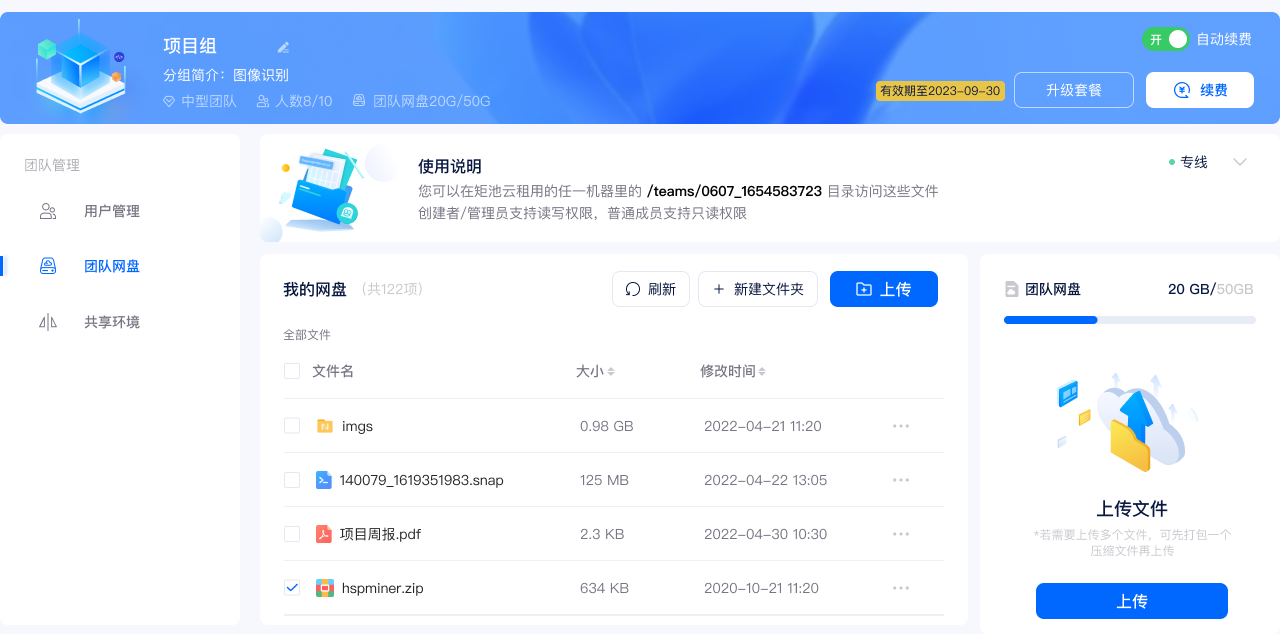Check the 140079_1619351983.snap checkbox
This screenshot has height=634, width=1280.
pyautogui.click(x=292, y=480)
